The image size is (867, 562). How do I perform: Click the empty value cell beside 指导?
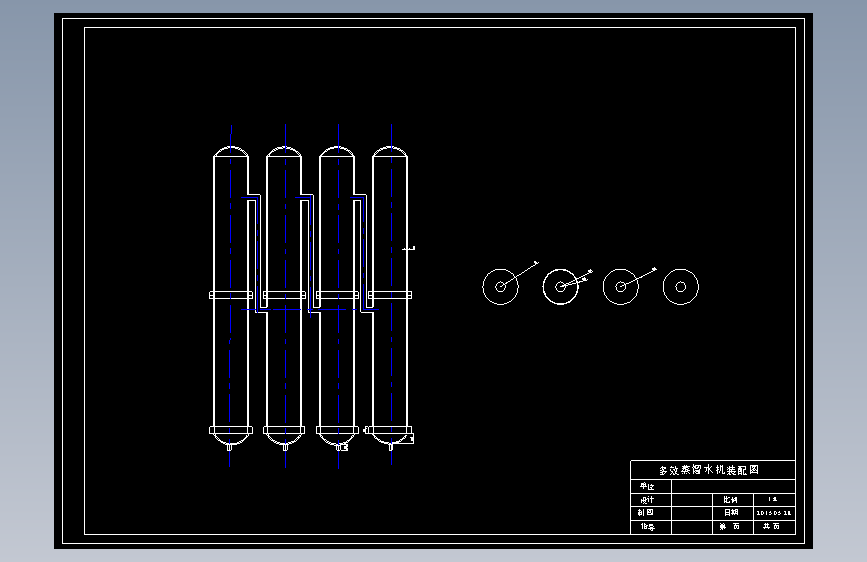click(x=692, y=527)
